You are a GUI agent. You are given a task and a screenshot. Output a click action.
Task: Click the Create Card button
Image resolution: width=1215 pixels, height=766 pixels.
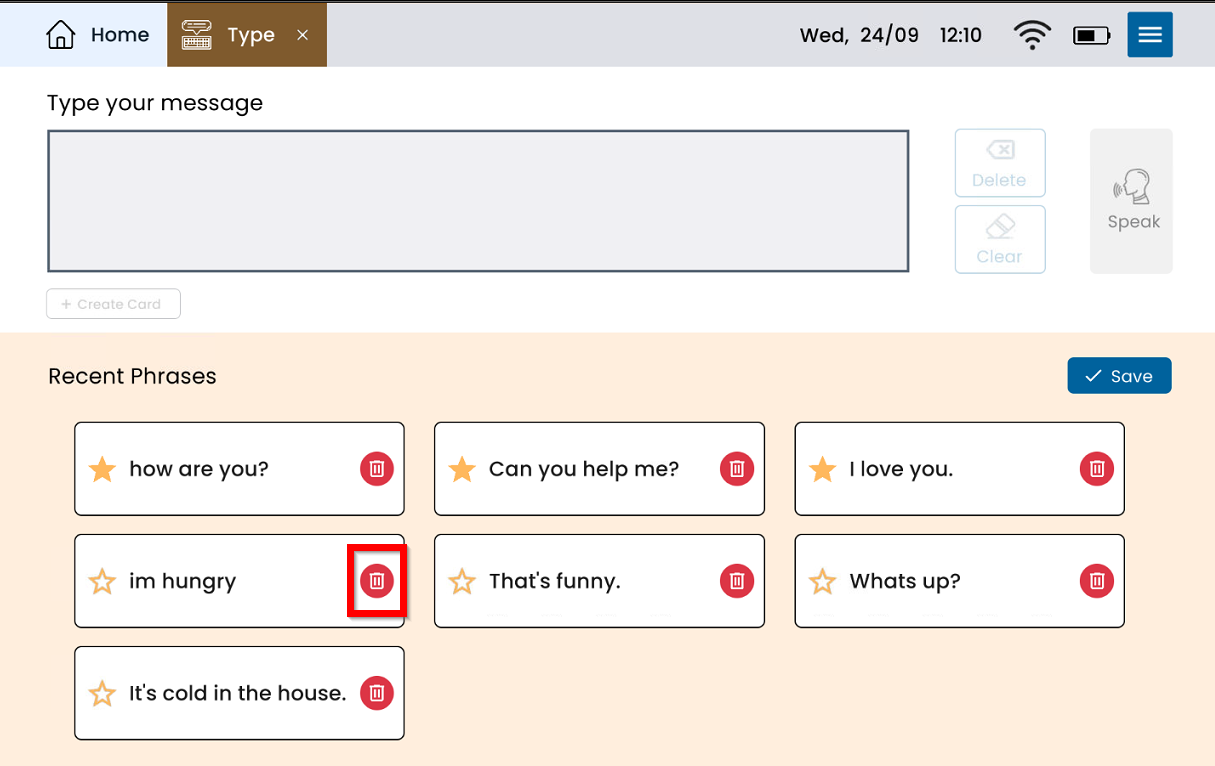pyautogui.click(x=113, y=304)
